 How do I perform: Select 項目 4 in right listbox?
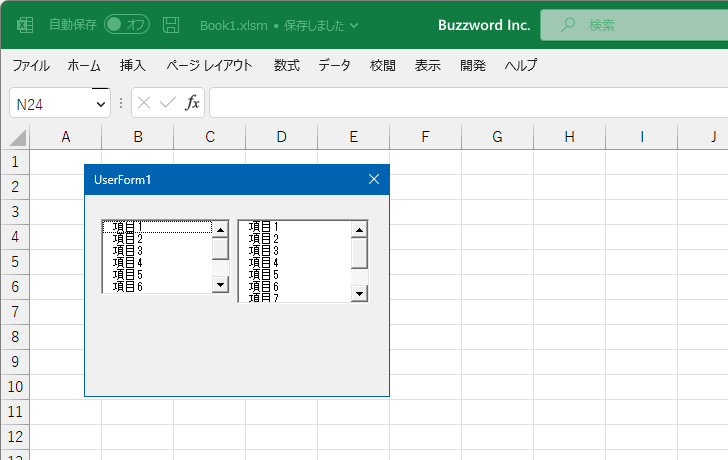coord(295,263)
